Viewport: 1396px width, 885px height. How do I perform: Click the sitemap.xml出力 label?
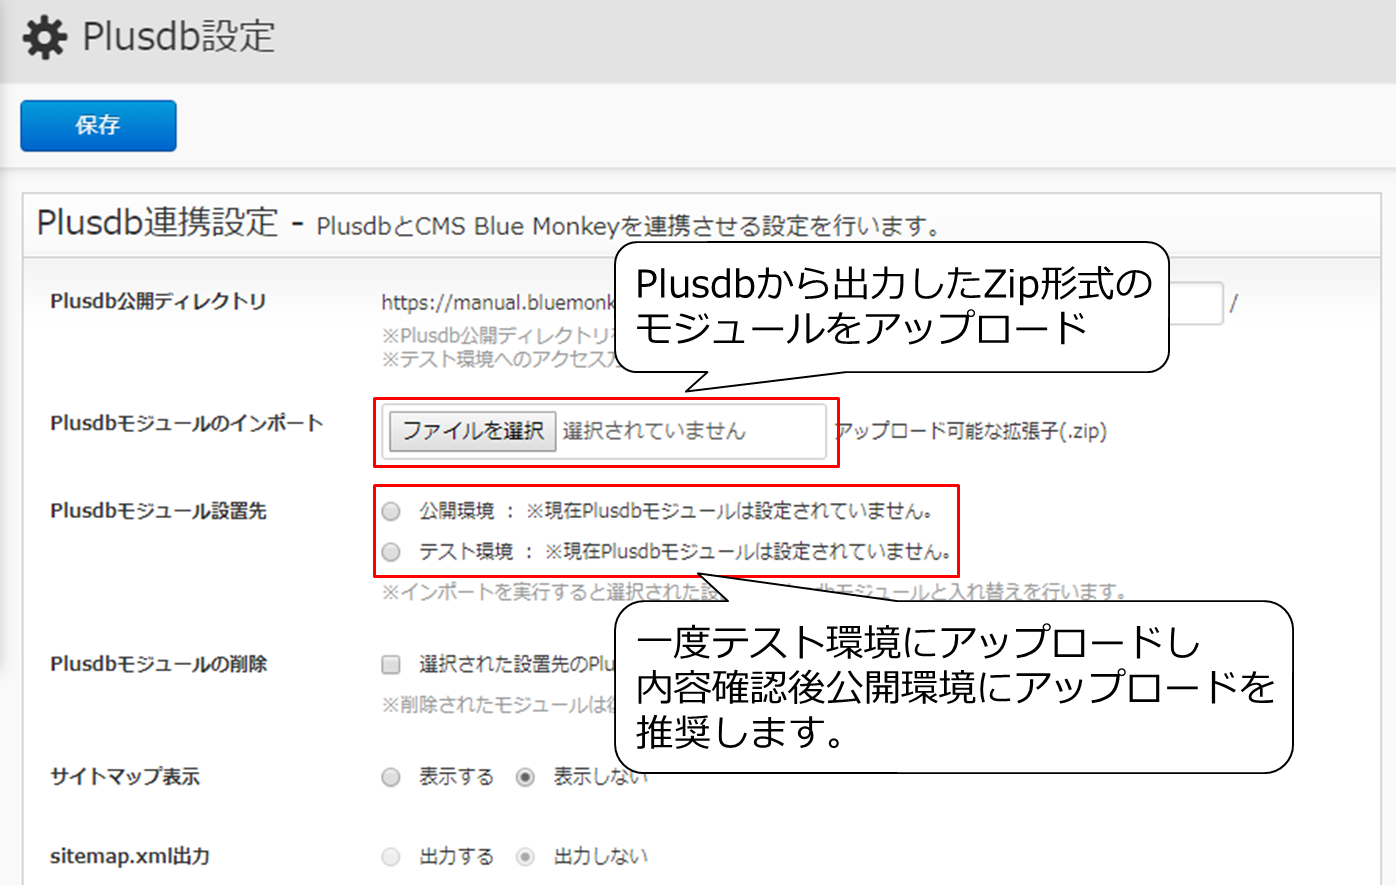click(130, 856)
